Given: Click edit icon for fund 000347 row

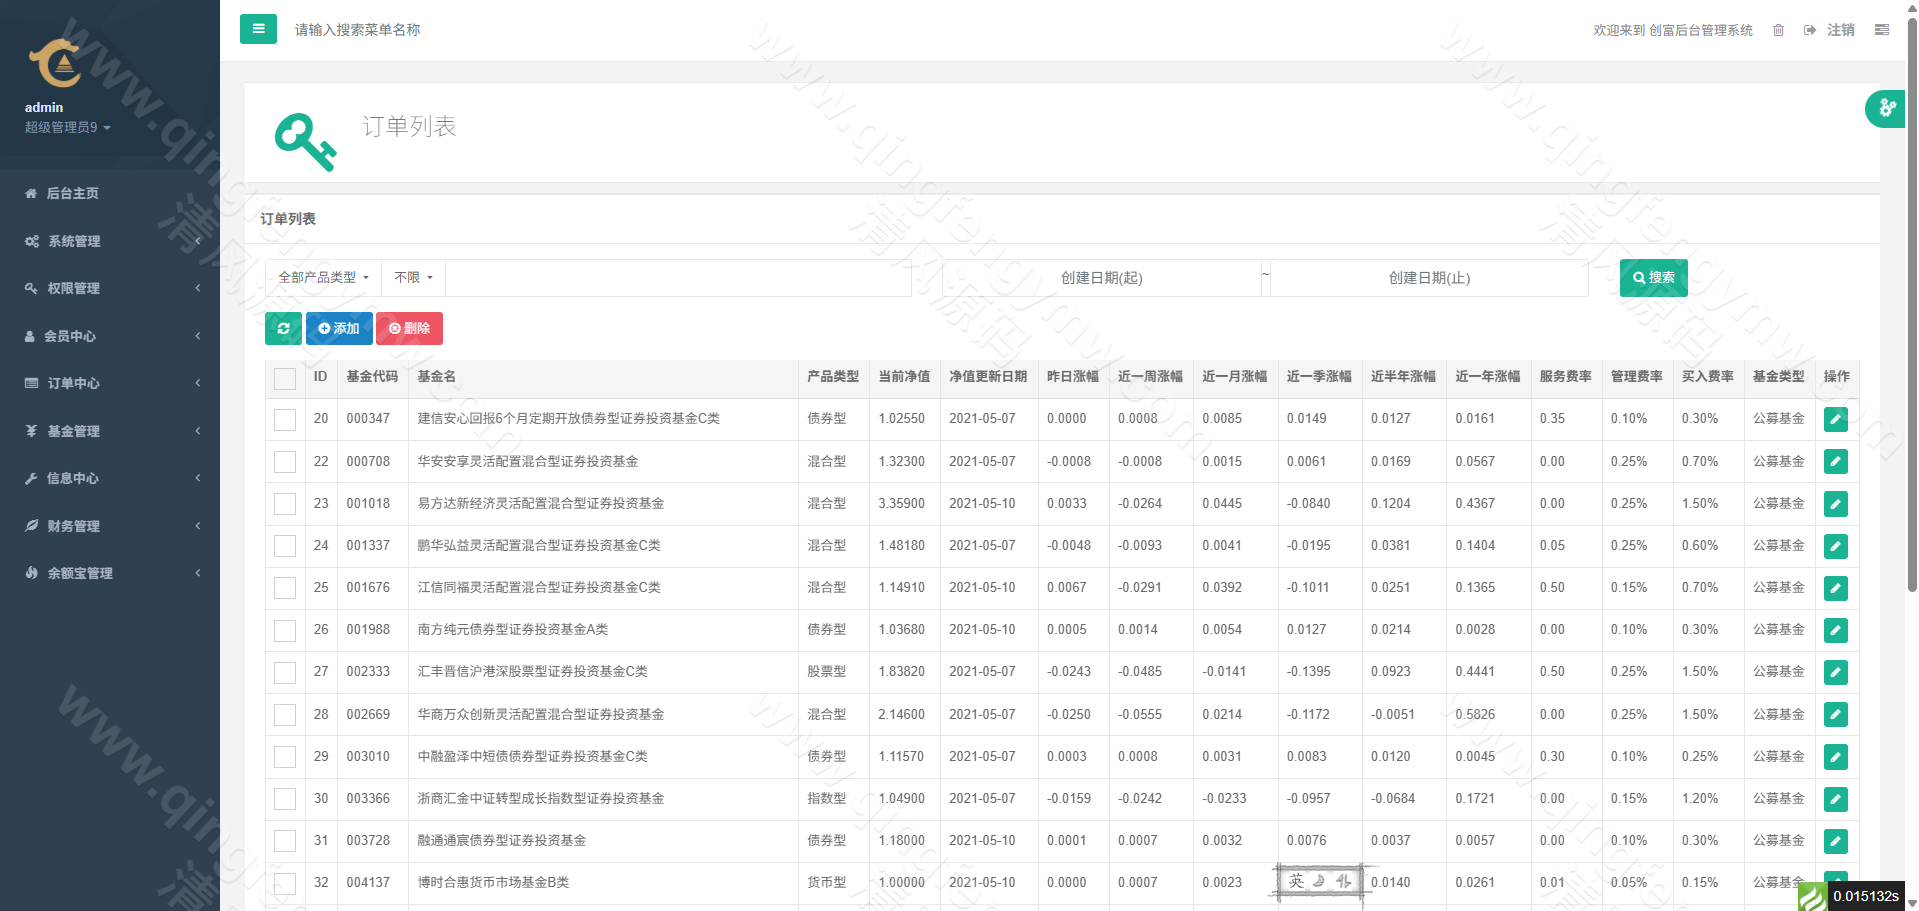Looking at the screenshot, I should point(1835,419).
